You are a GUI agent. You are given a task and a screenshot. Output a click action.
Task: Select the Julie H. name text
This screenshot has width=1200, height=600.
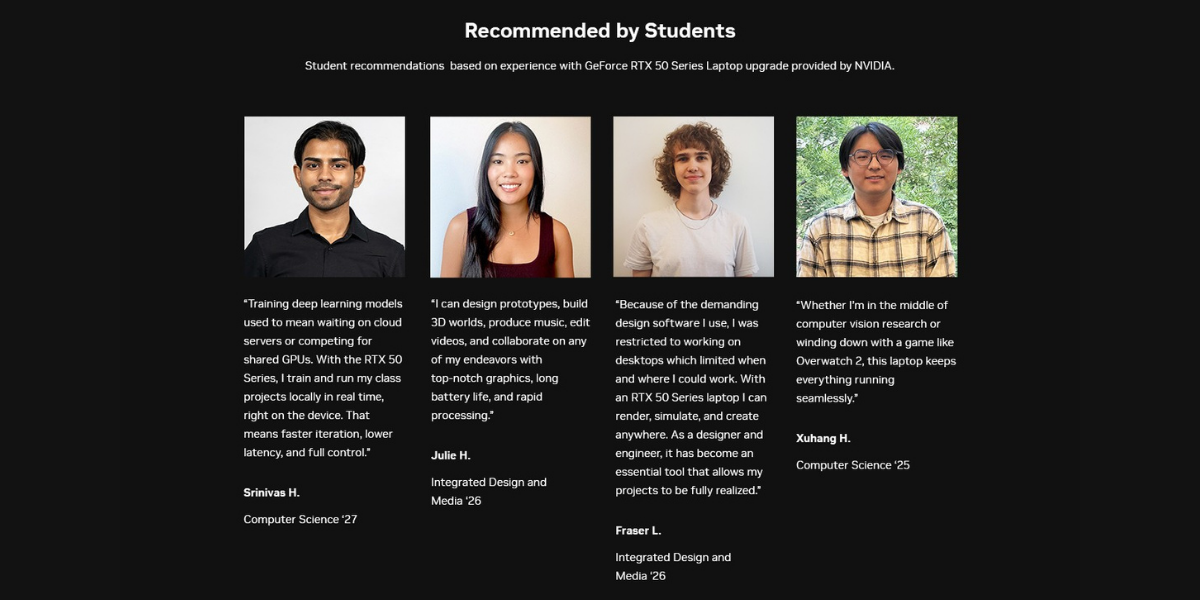pos(450,455)
